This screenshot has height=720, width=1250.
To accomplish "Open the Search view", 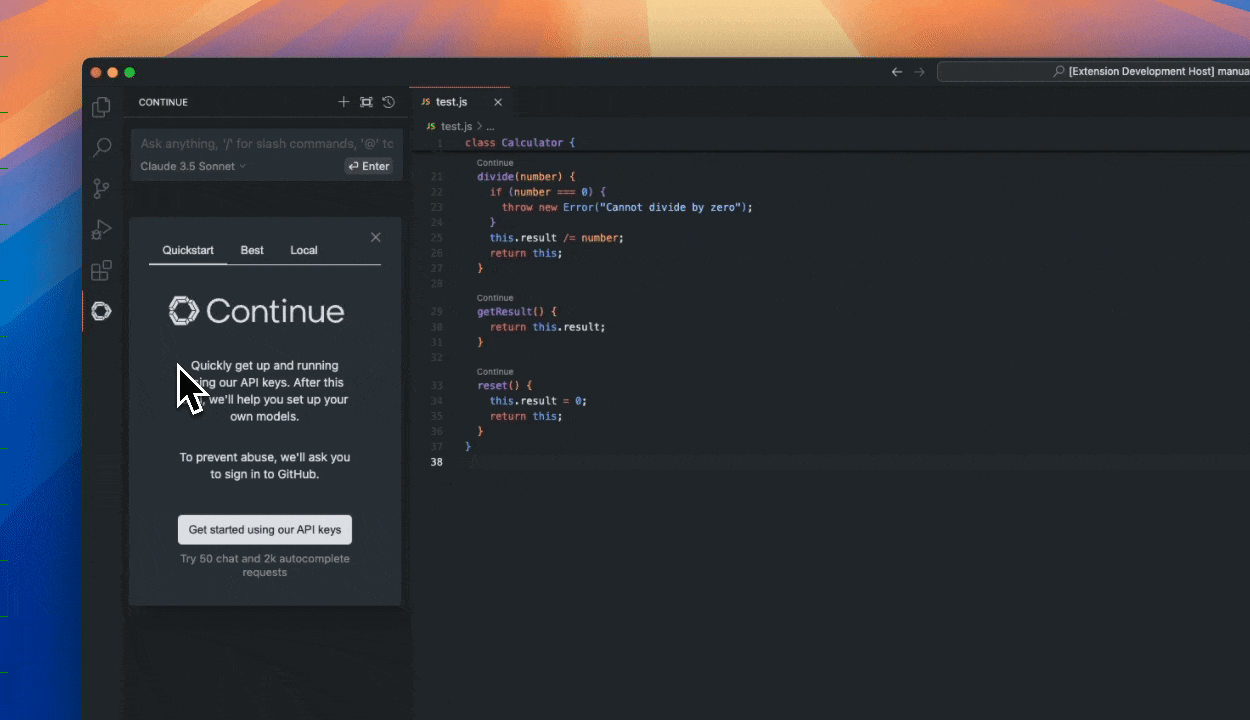I will coord(101,147).
